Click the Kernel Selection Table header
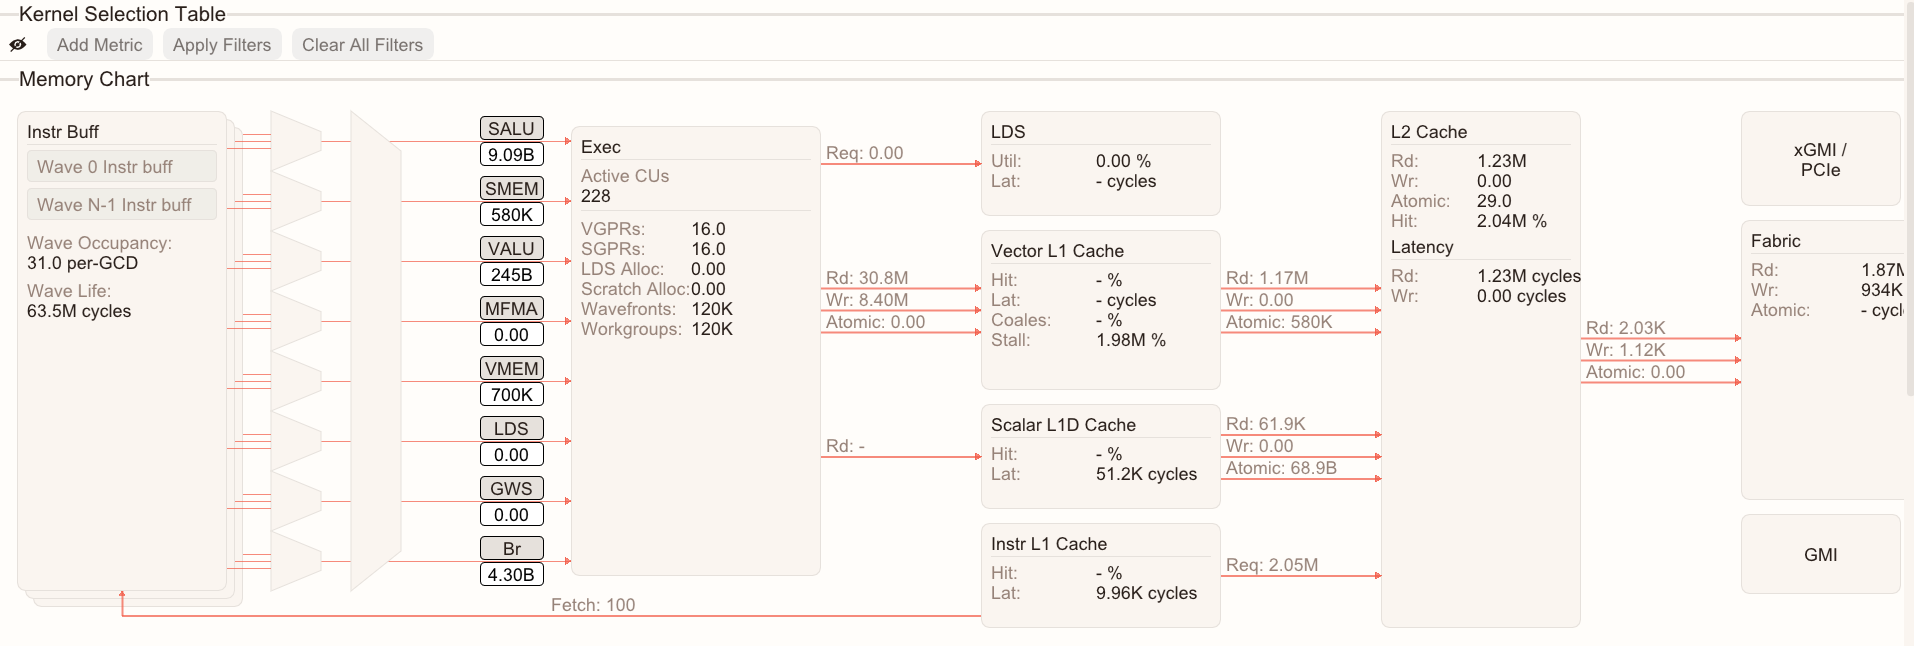 122,14
